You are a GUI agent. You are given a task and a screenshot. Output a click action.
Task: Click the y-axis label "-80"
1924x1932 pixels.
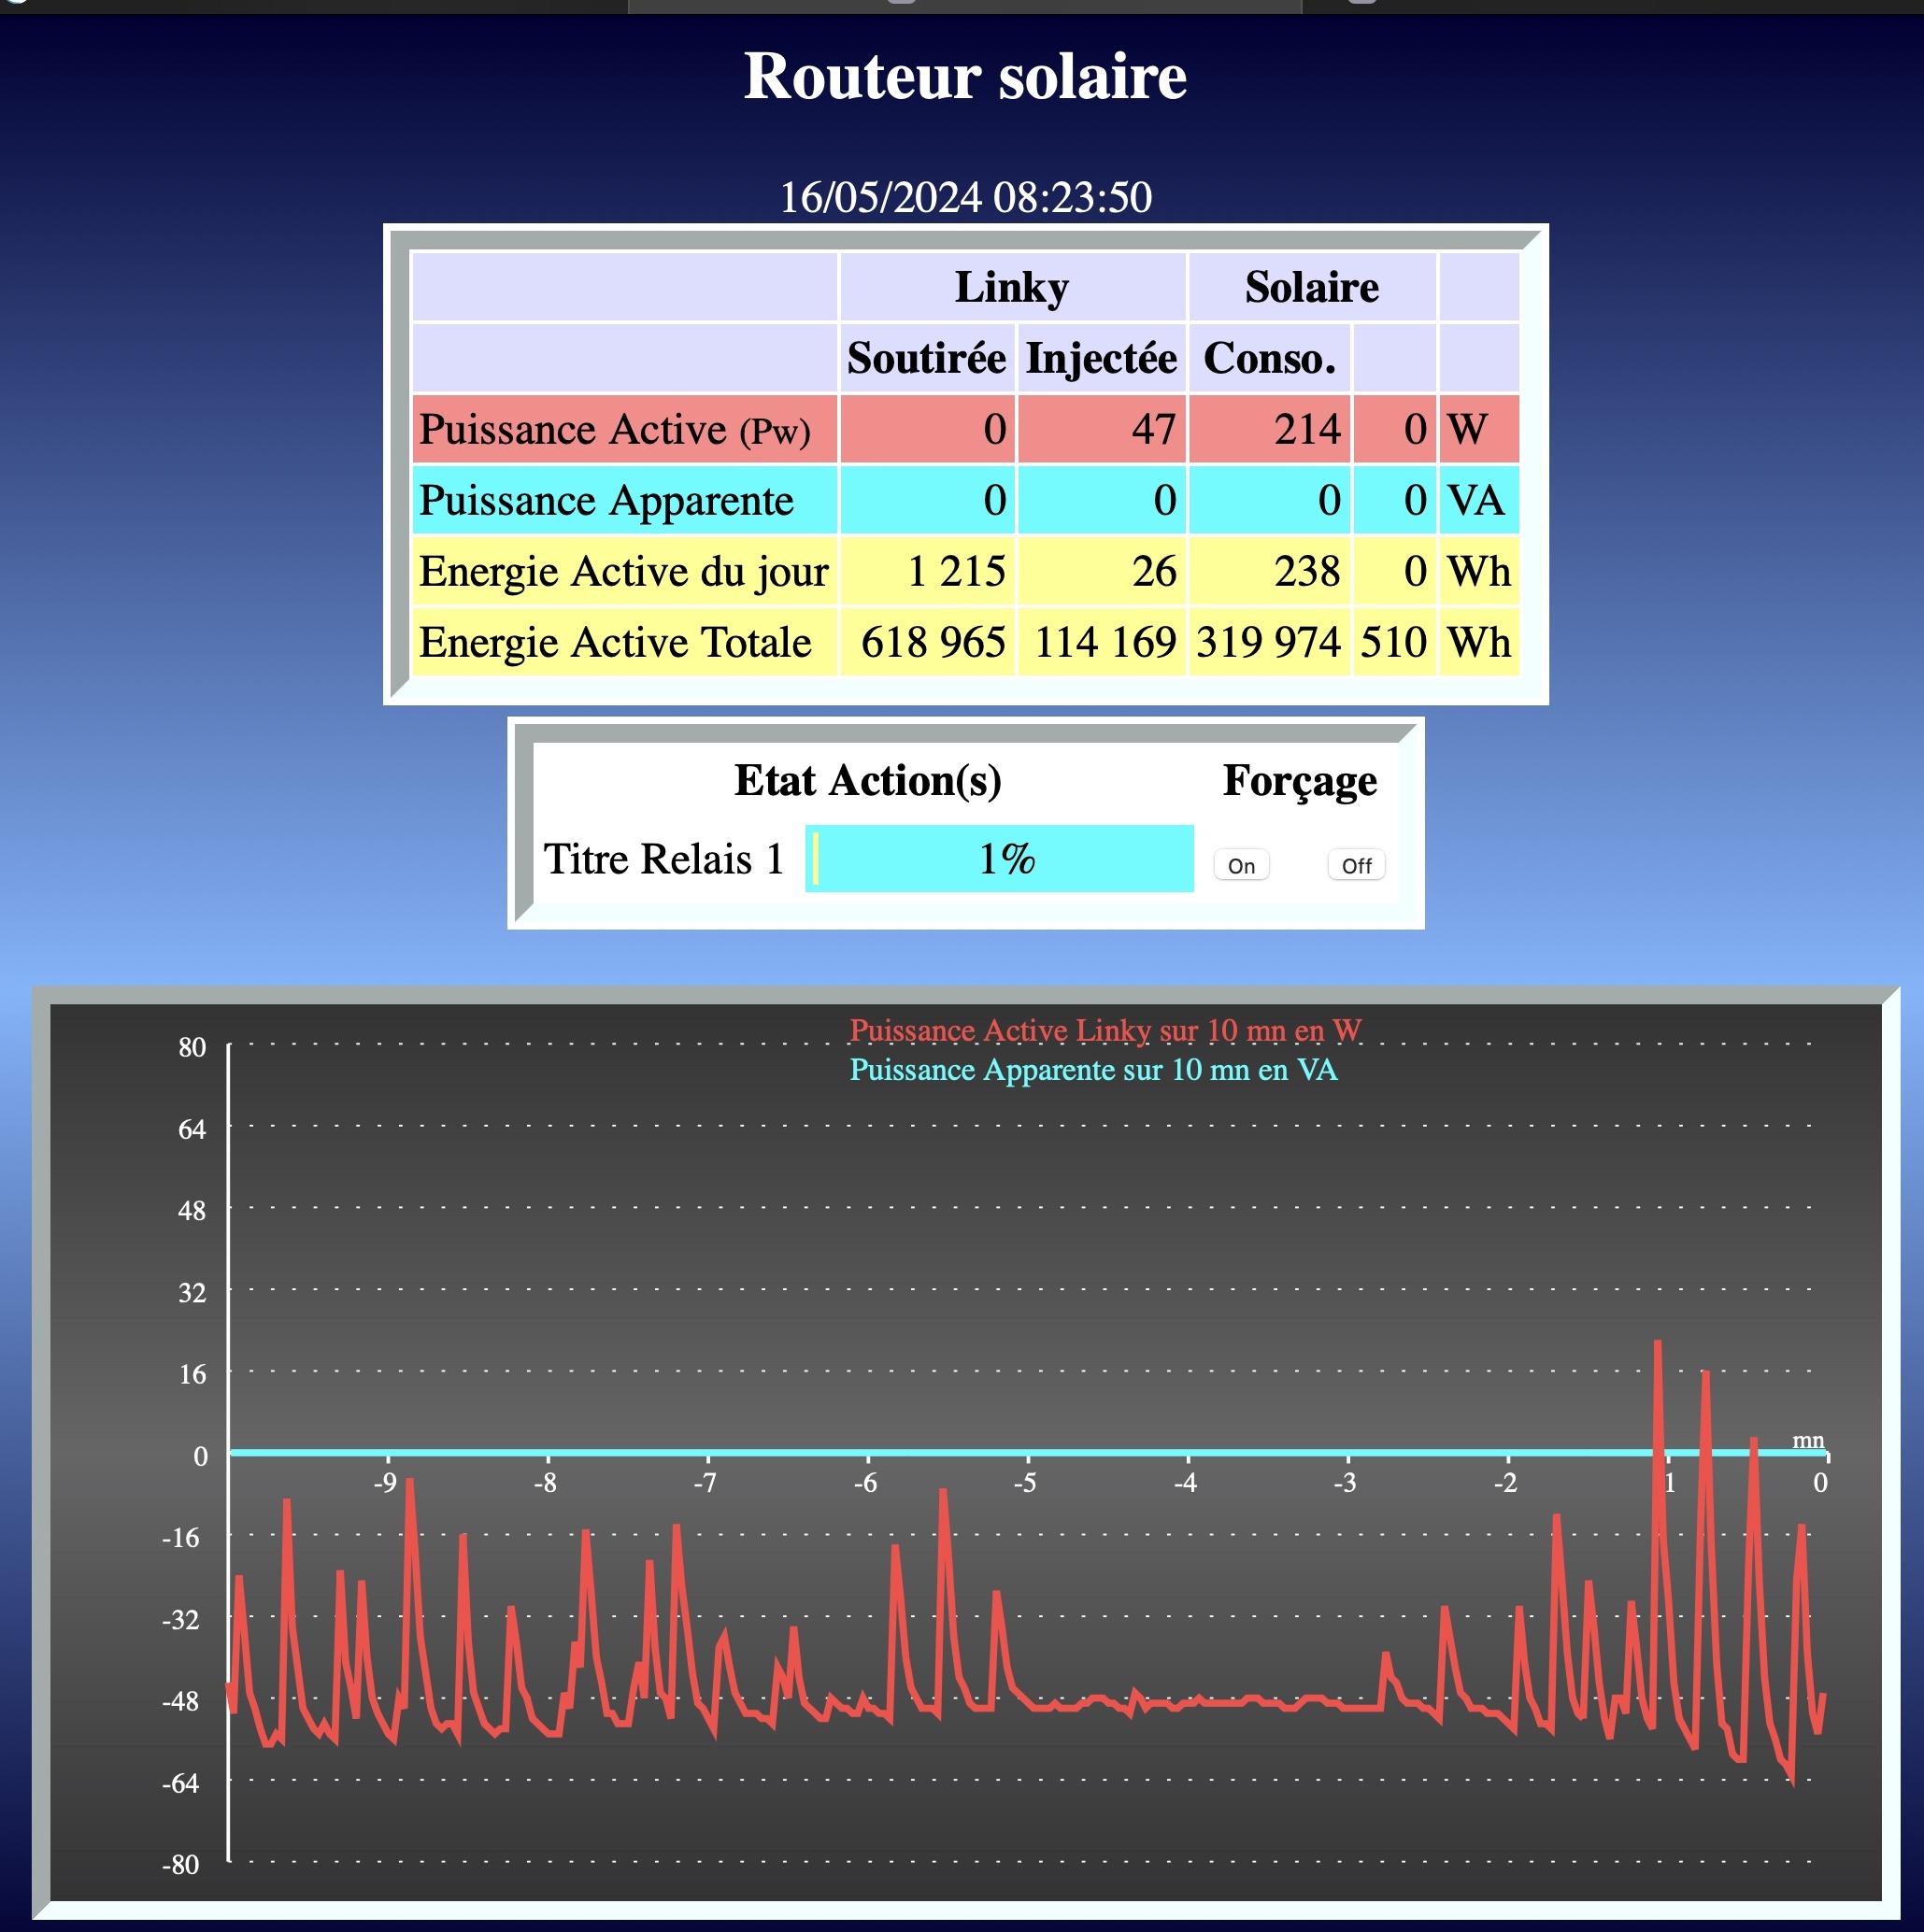tap(181, 1864)
